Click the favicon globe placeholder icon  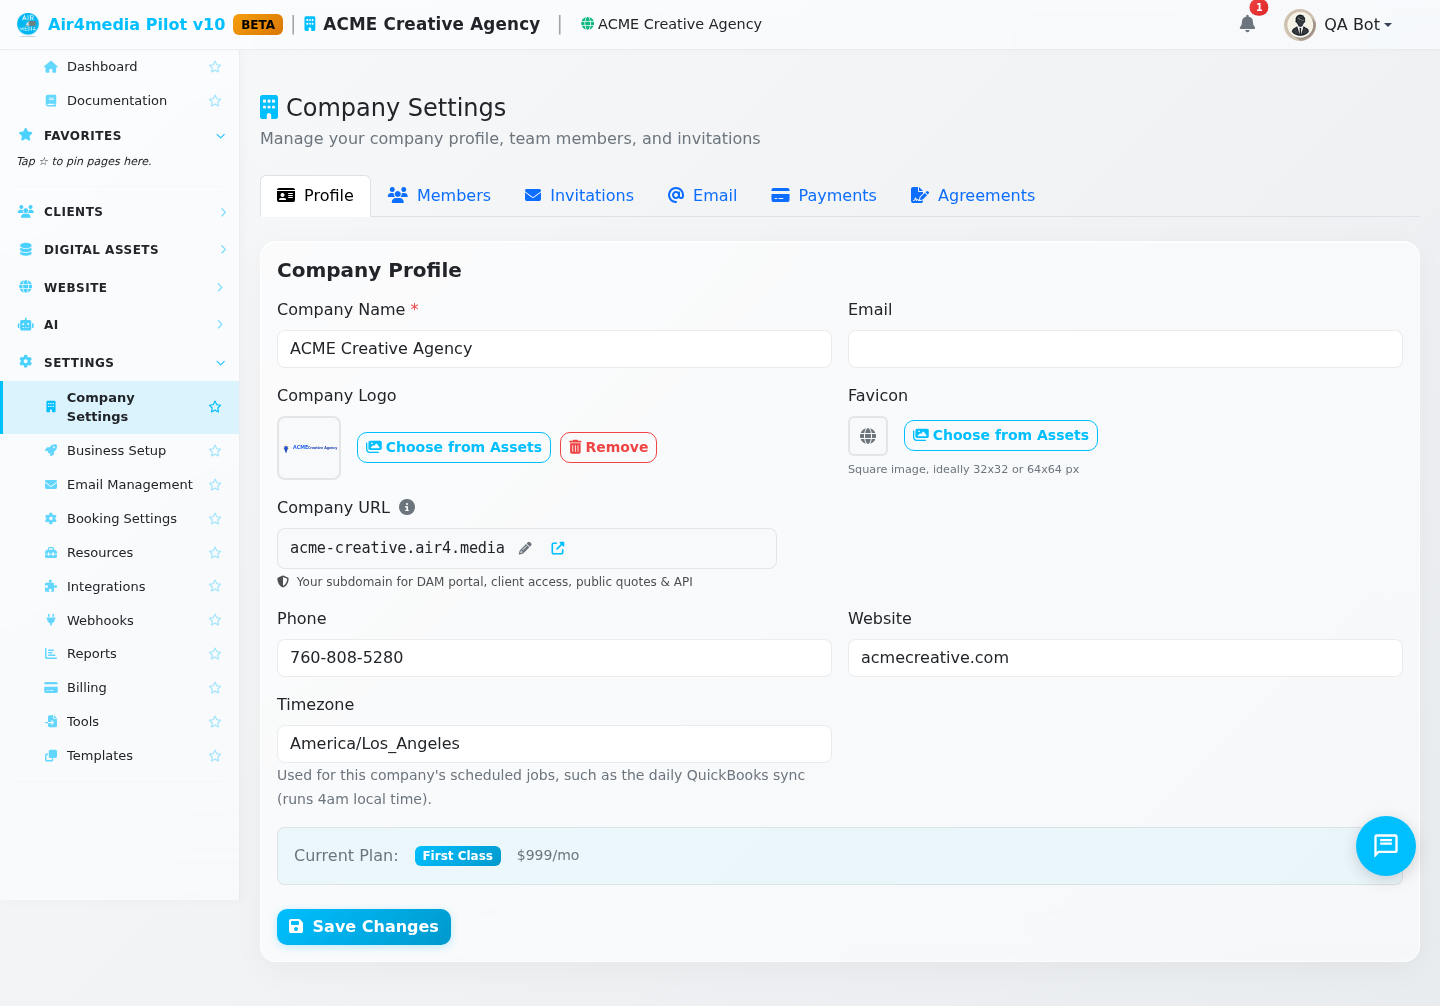click(868, 436)
